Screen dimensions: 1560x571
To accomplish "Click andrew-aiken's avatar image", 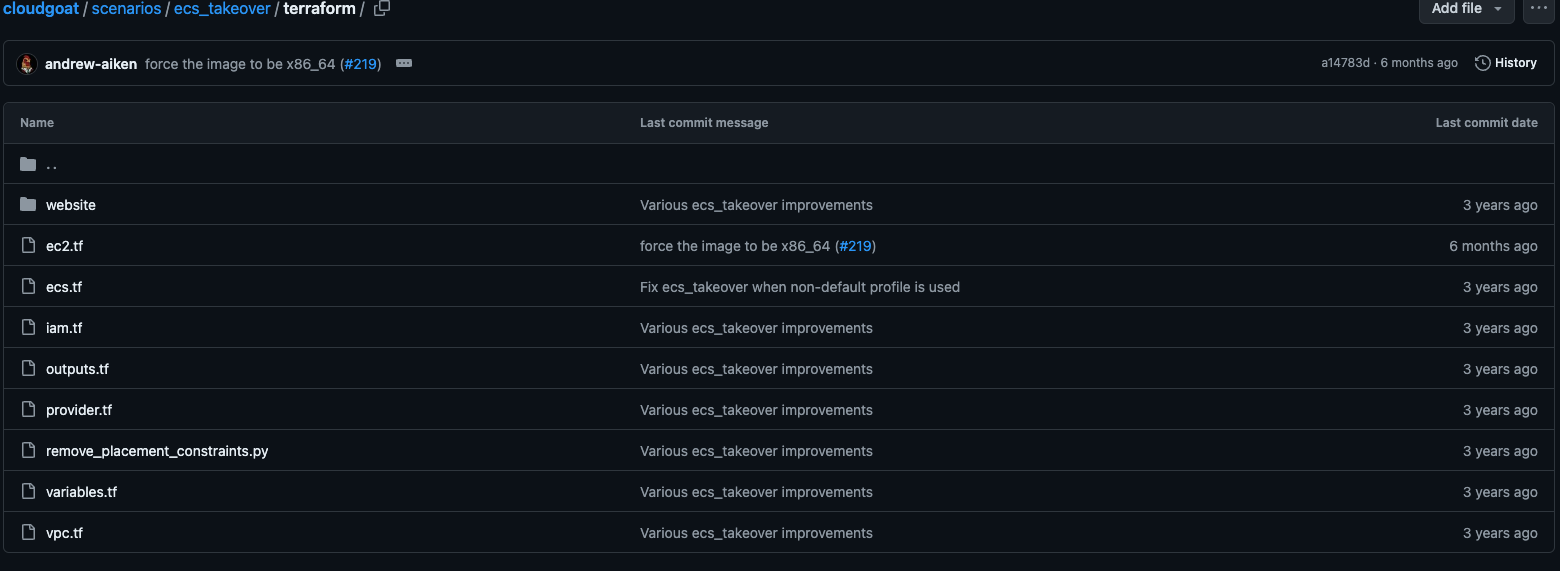I will coord(27,63).
